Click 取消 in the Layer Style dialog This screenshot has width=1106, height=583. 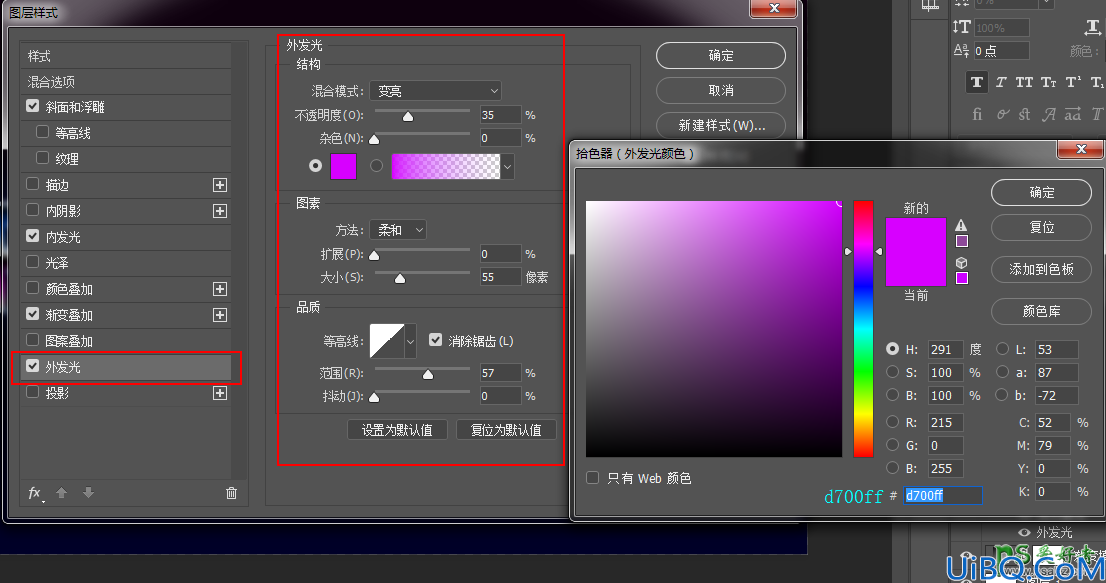(721, 90)
